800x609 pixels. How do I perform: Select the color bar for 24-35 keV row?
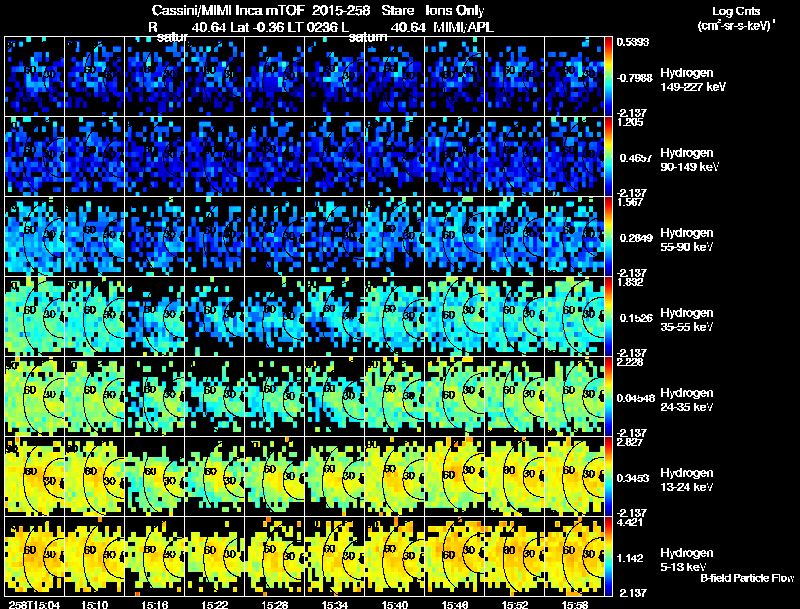coord(608,397)
